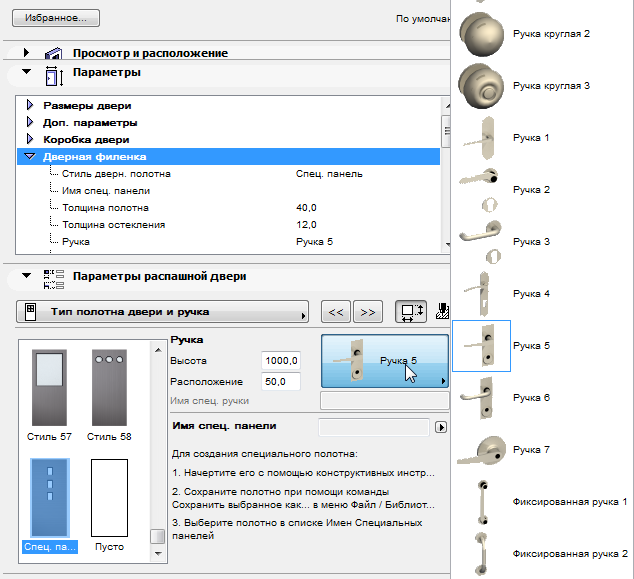Click the value 12,0 for Толщина остекления
The height and width of the screenshot is (579, 634).
point(306,224)
